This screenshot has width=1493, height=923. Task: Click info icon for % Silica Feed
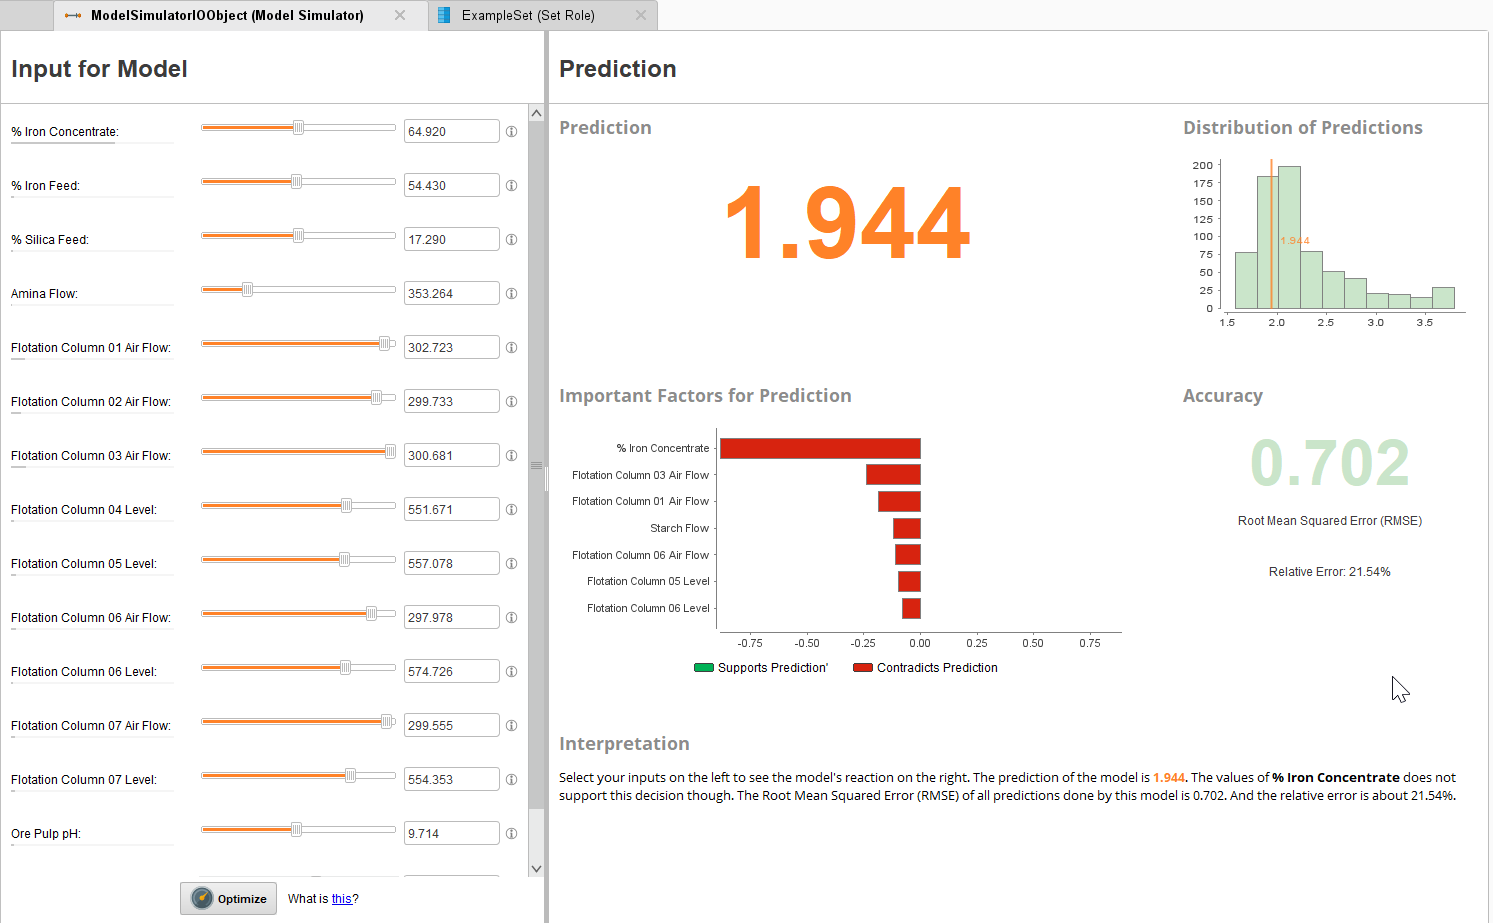511,240
